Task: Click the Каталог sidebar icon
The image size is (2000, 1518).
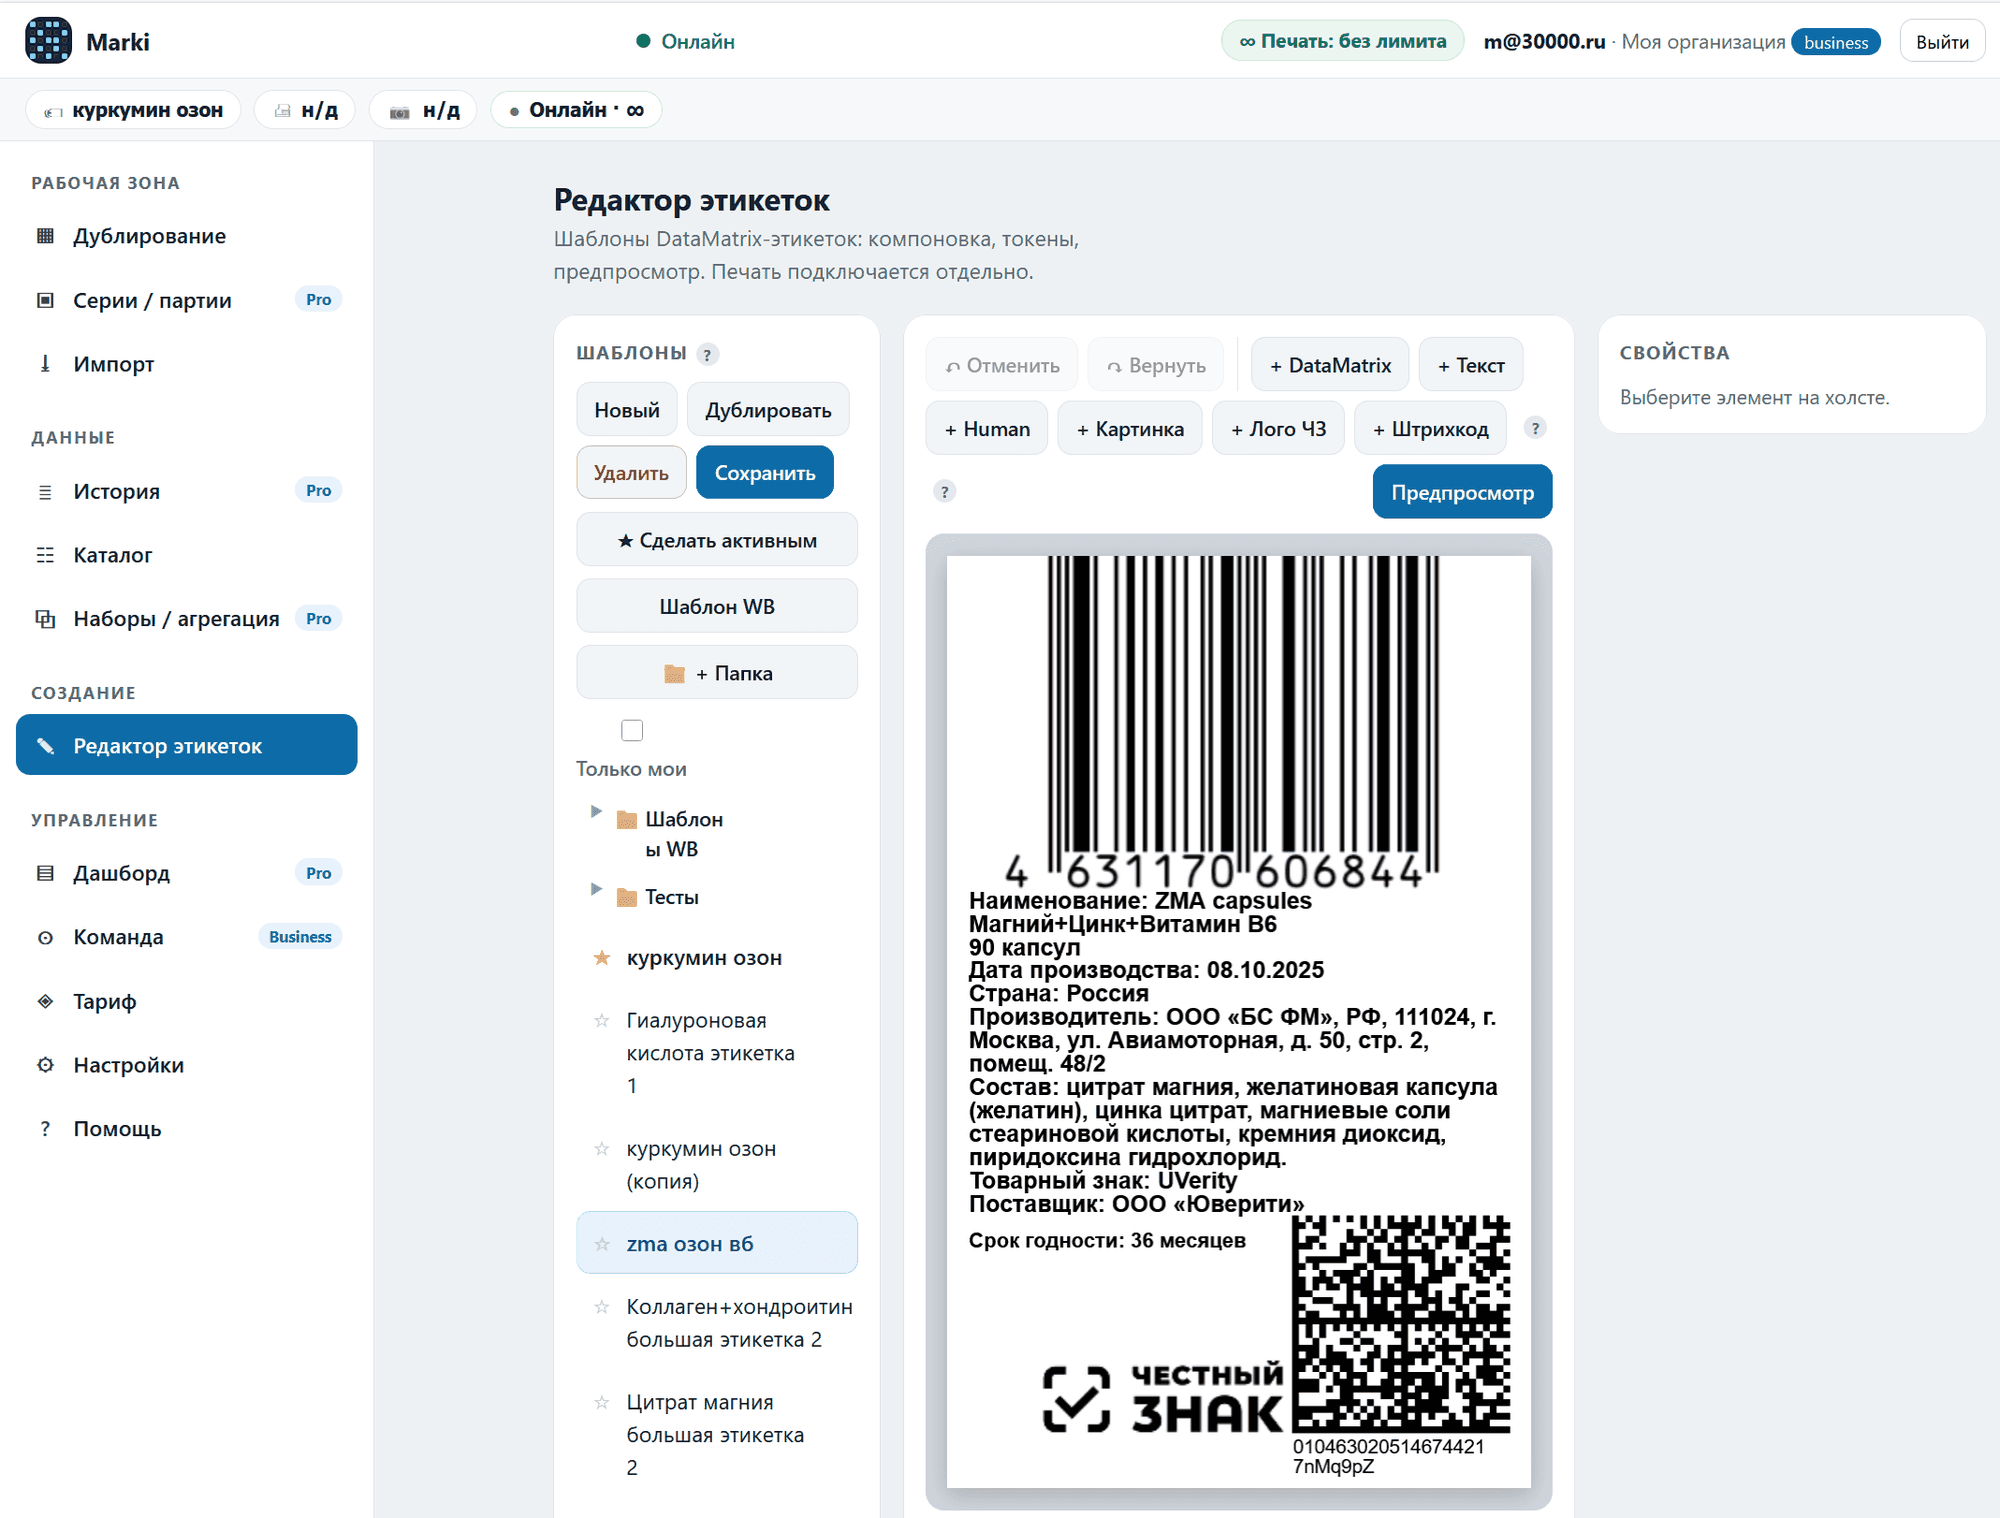Action: tap(45, 555)
